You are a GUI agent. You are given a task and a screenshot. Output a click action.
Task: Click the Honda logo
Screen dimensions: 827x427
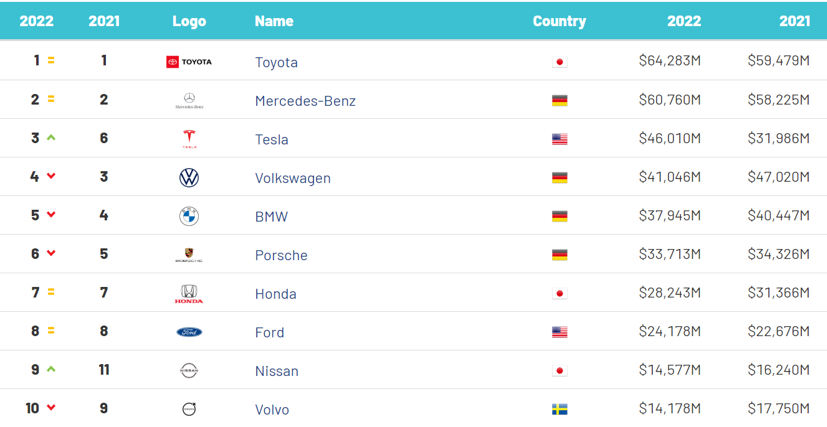[x=188, y=294]
